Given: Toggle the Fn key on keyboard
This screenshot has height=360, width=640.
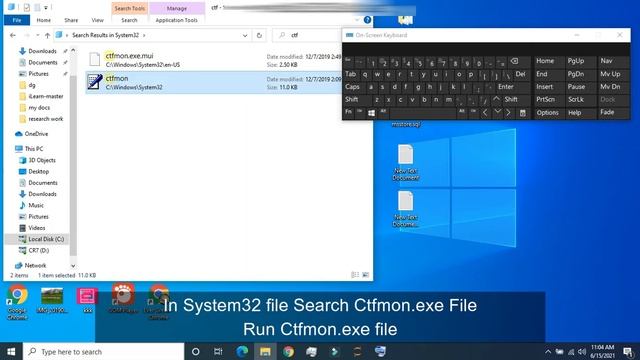Looking at the screenshot, I should click(x=348, y=112).
